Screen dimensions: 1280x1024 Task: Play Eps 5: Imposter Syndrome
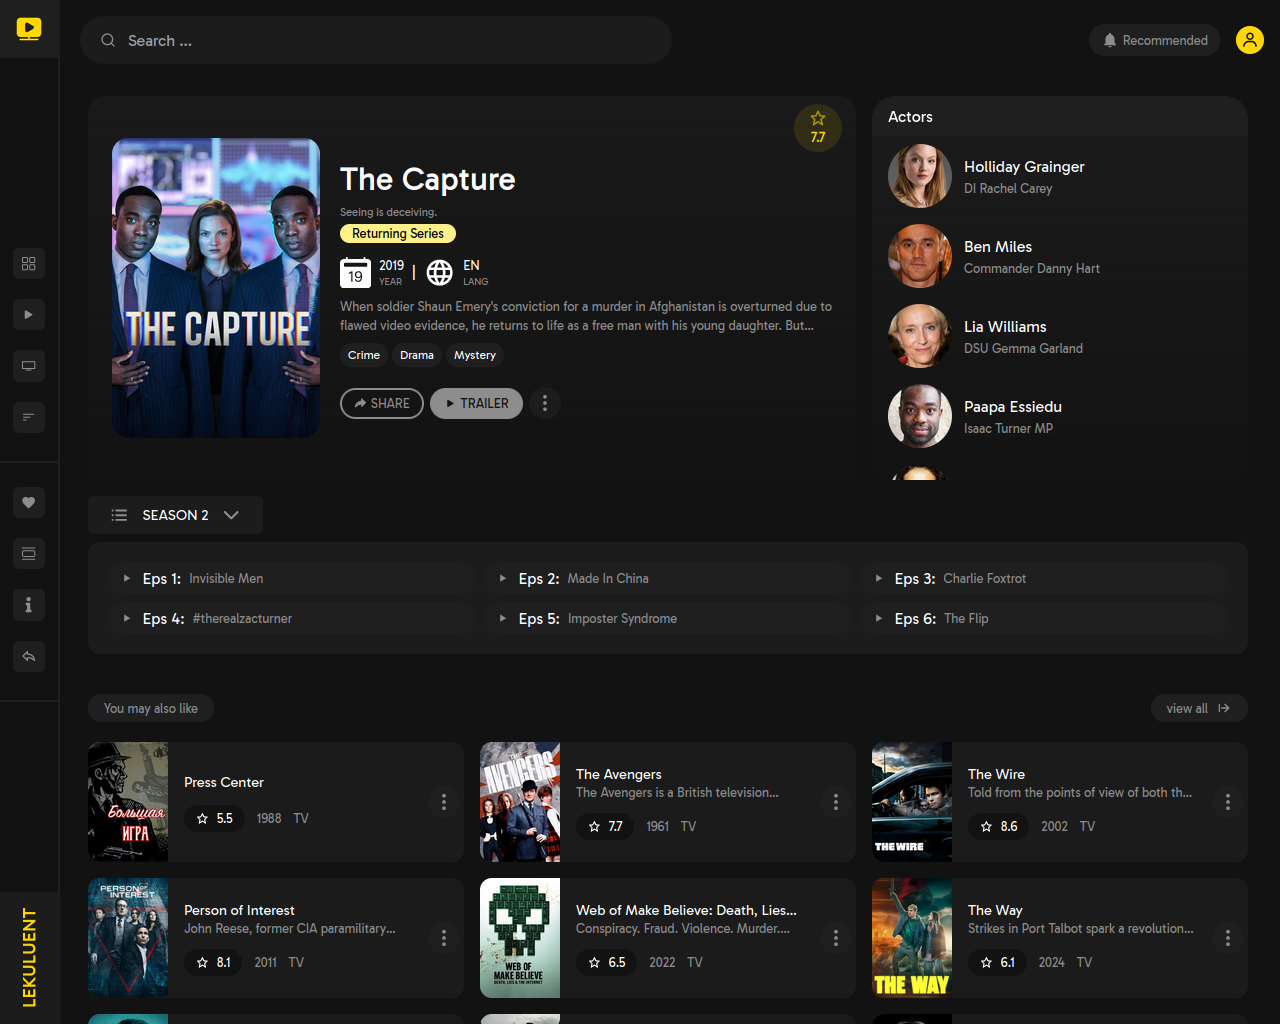666,618
